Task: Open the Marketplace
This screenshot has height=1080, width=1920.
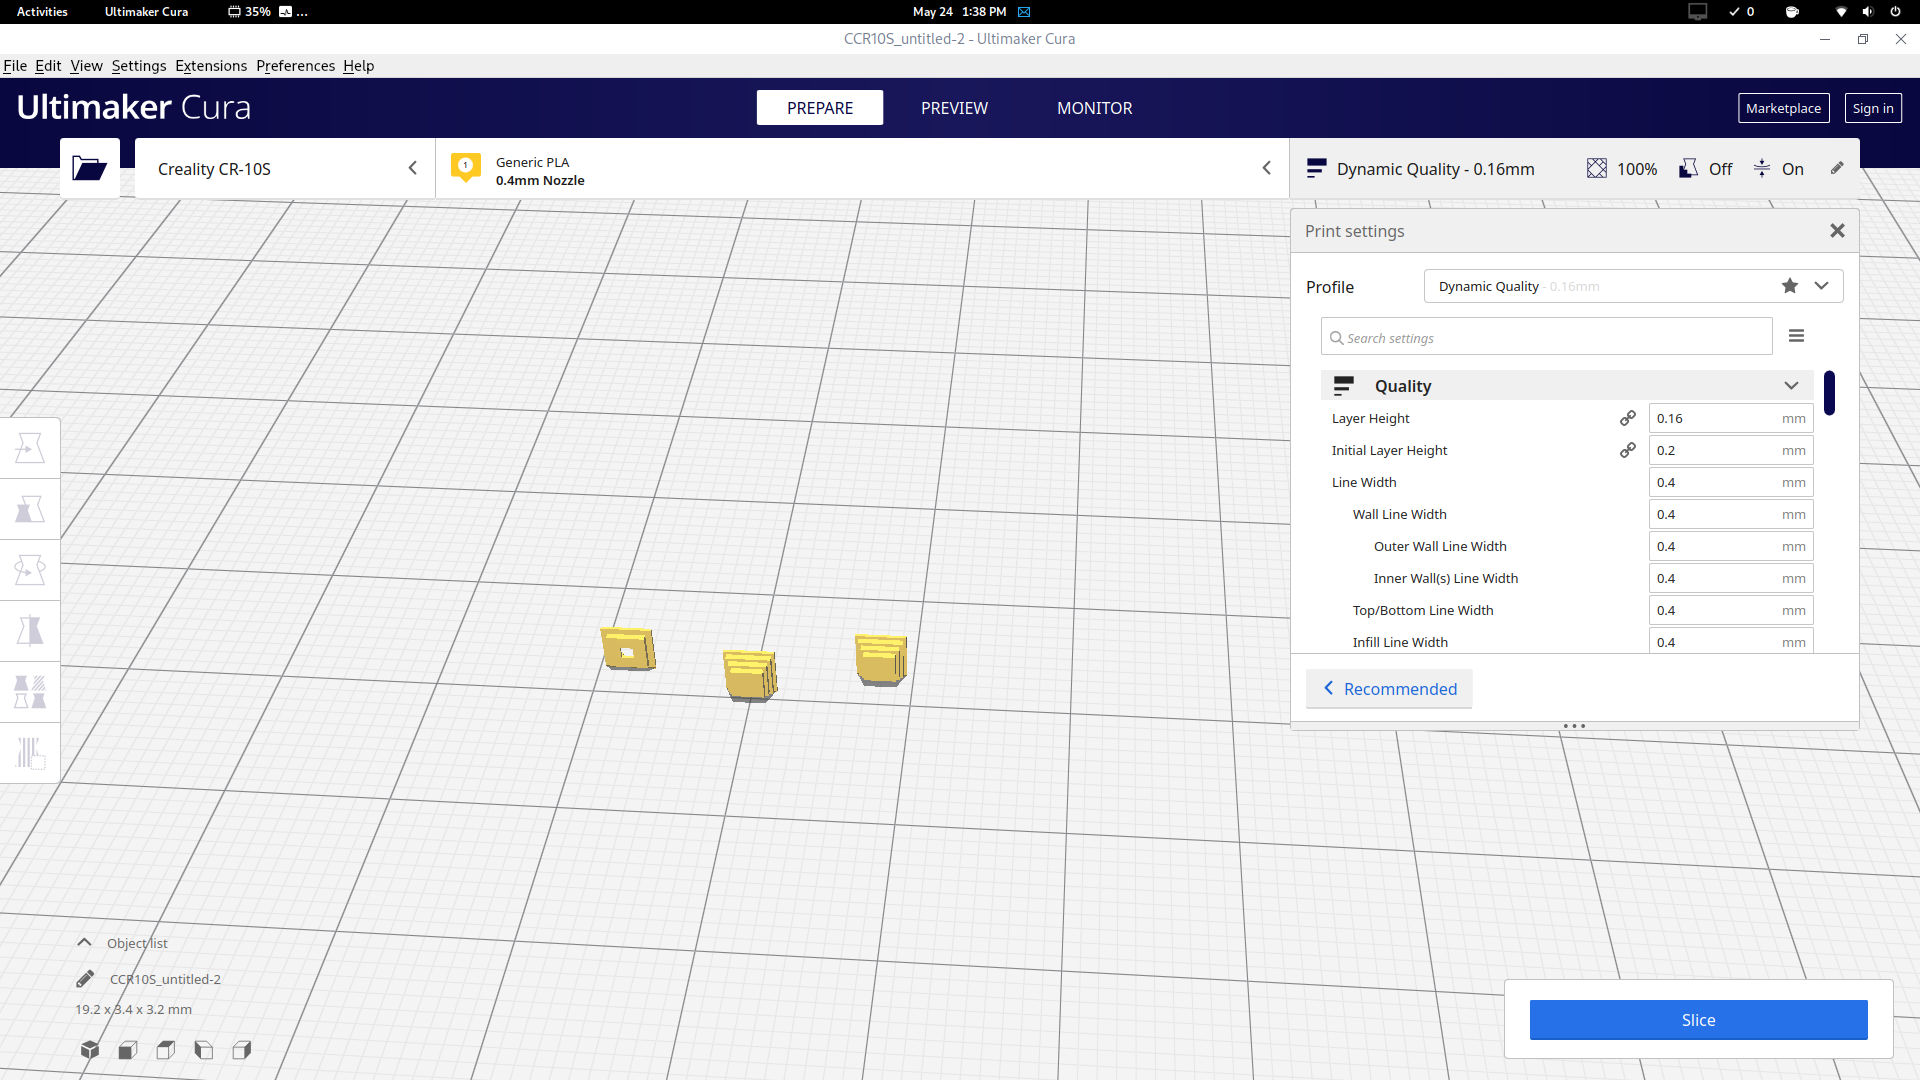Action: [x=1783, y=108]
